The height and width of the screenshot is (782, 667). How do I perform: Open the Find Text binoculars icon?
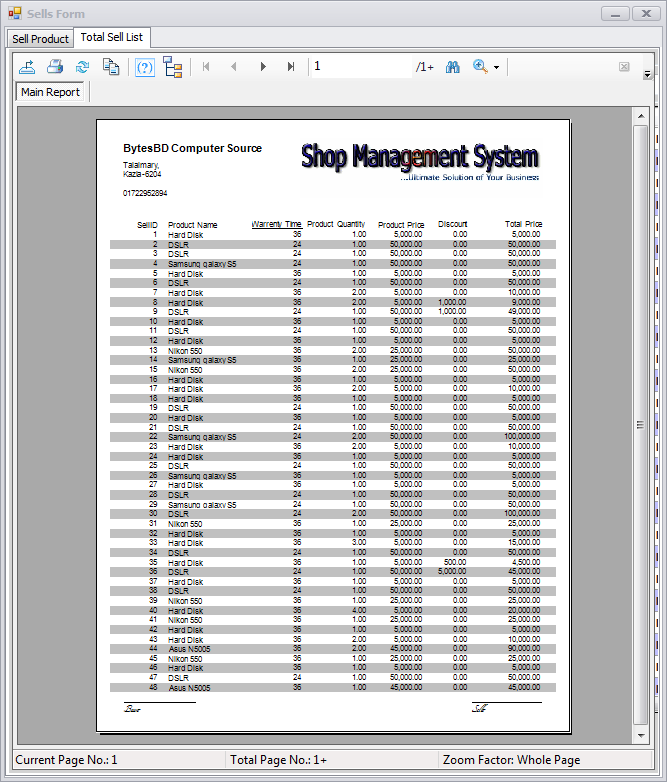[x=452, y=67]
